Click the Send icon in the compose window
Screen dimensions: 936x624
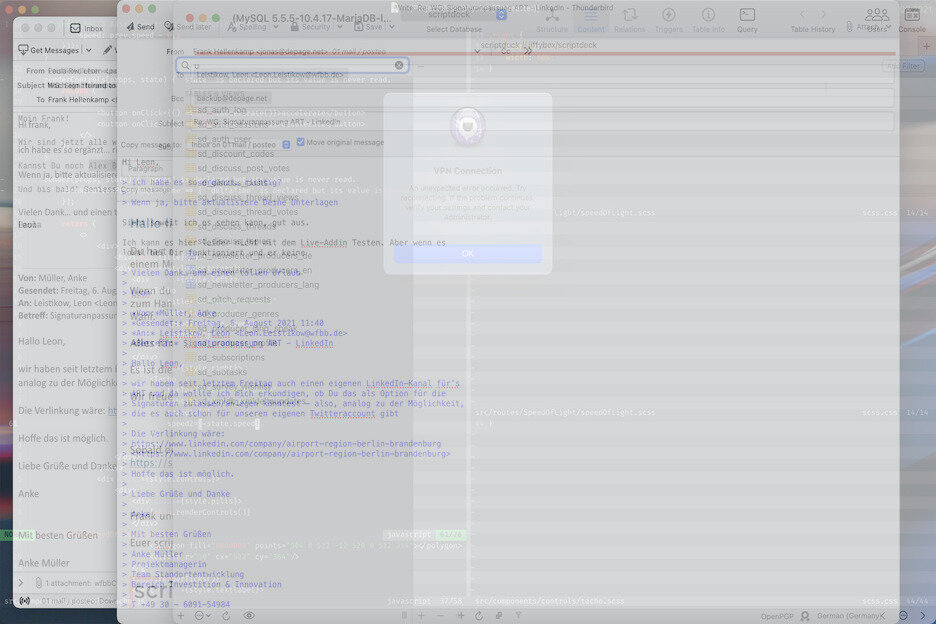[x=130, y=26]
